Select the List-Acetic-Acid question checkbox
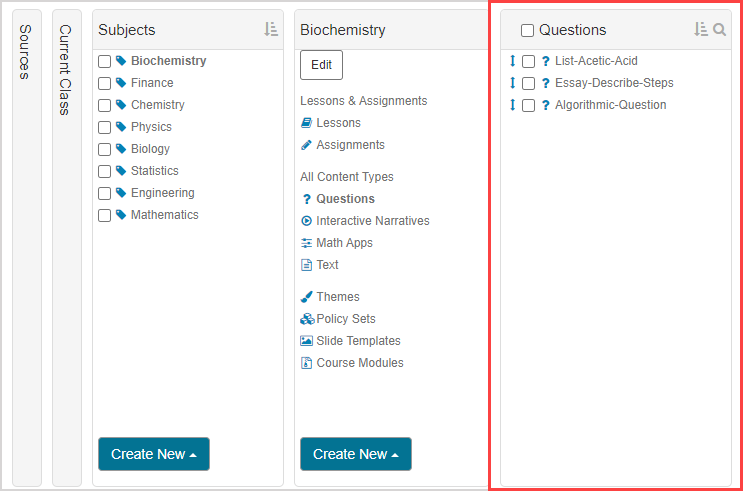This screenshot has height=491, width=743. [529, 62]
